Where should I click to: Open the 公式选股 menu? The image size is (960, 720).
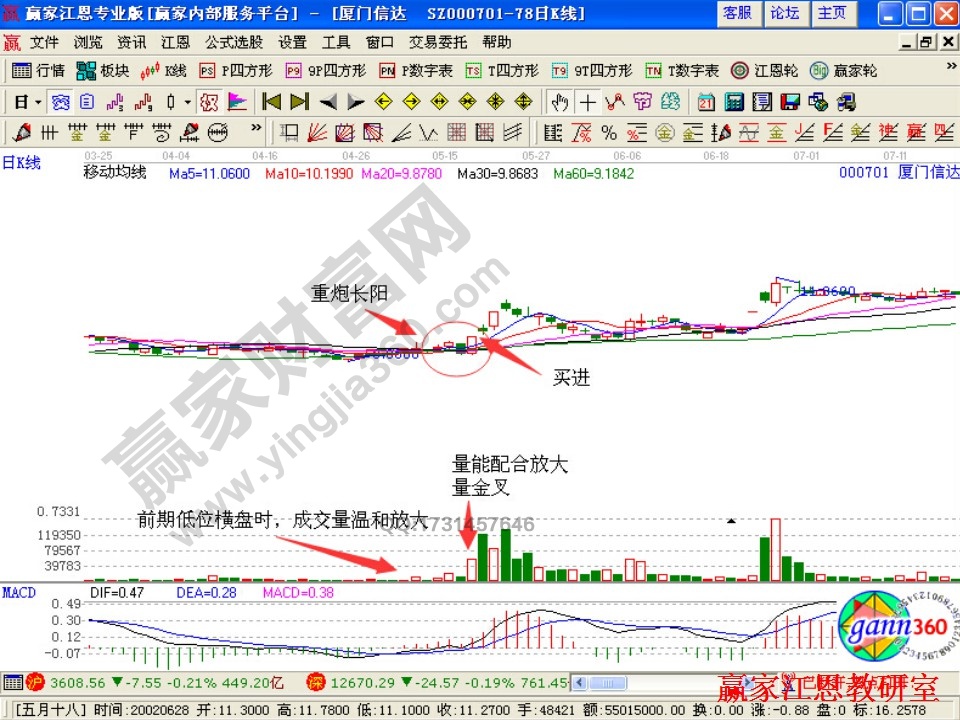[234, 42]
